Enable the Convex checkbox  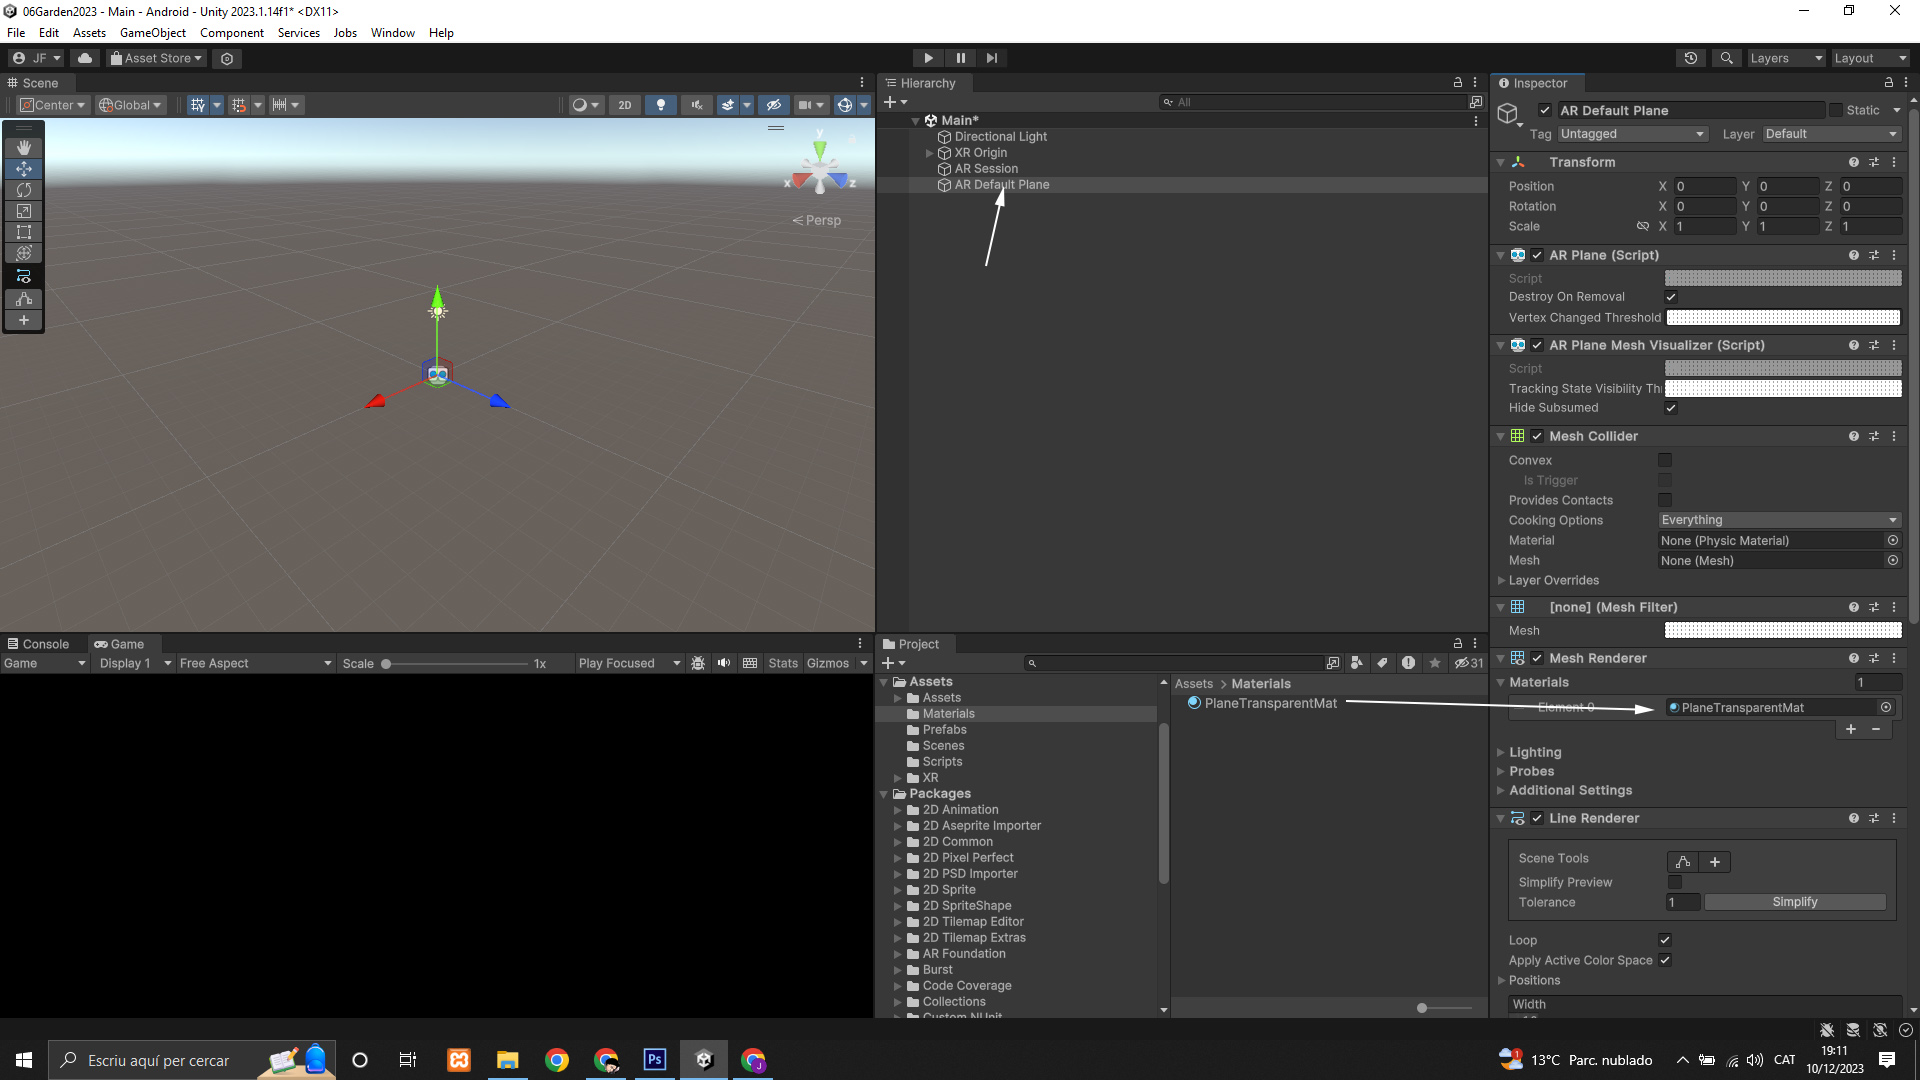pos(1665,460)
